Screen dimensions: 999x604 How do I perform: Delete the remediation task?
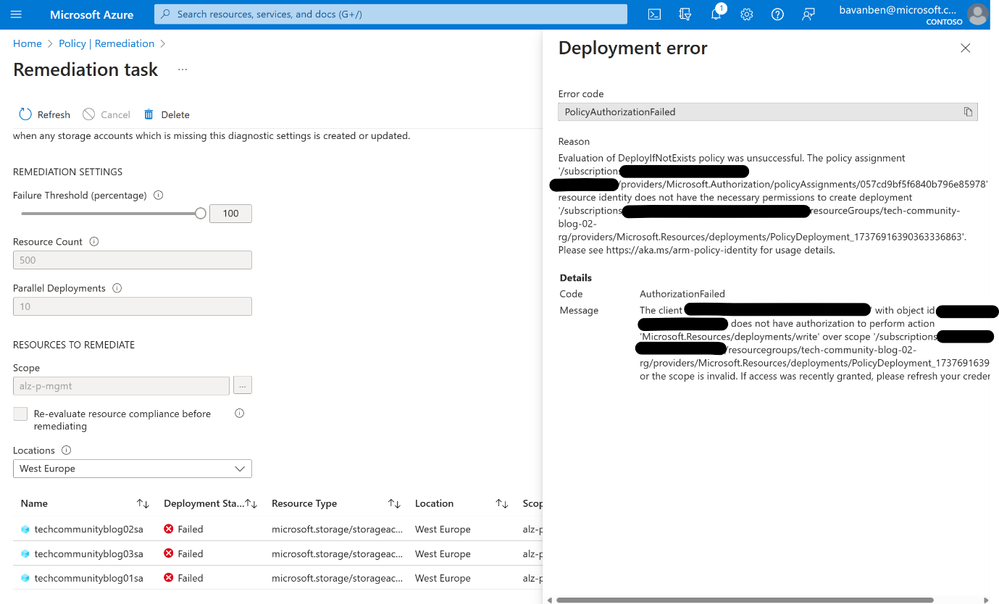(x=166, y=115)
